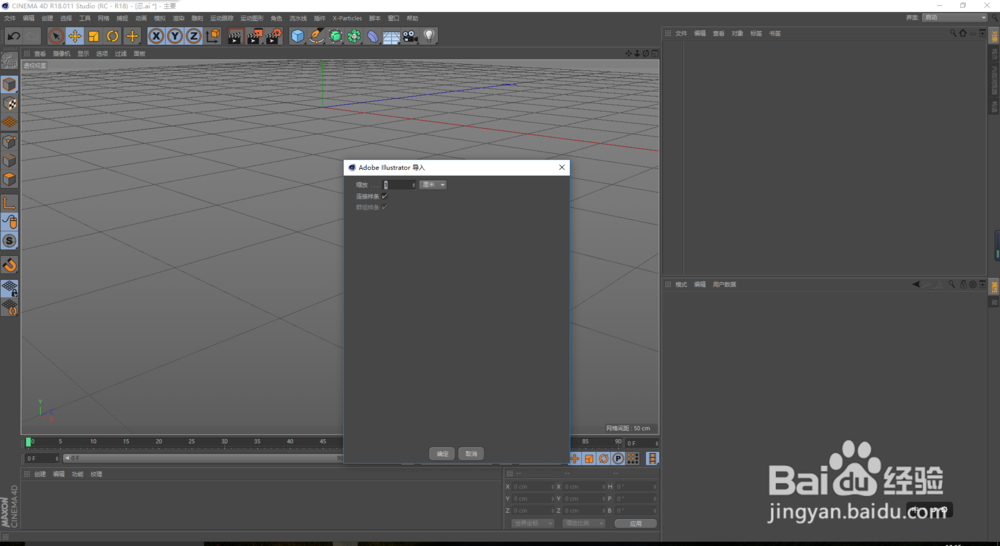Switch to Edges mode in left sidebar

[x=9, y=160]
